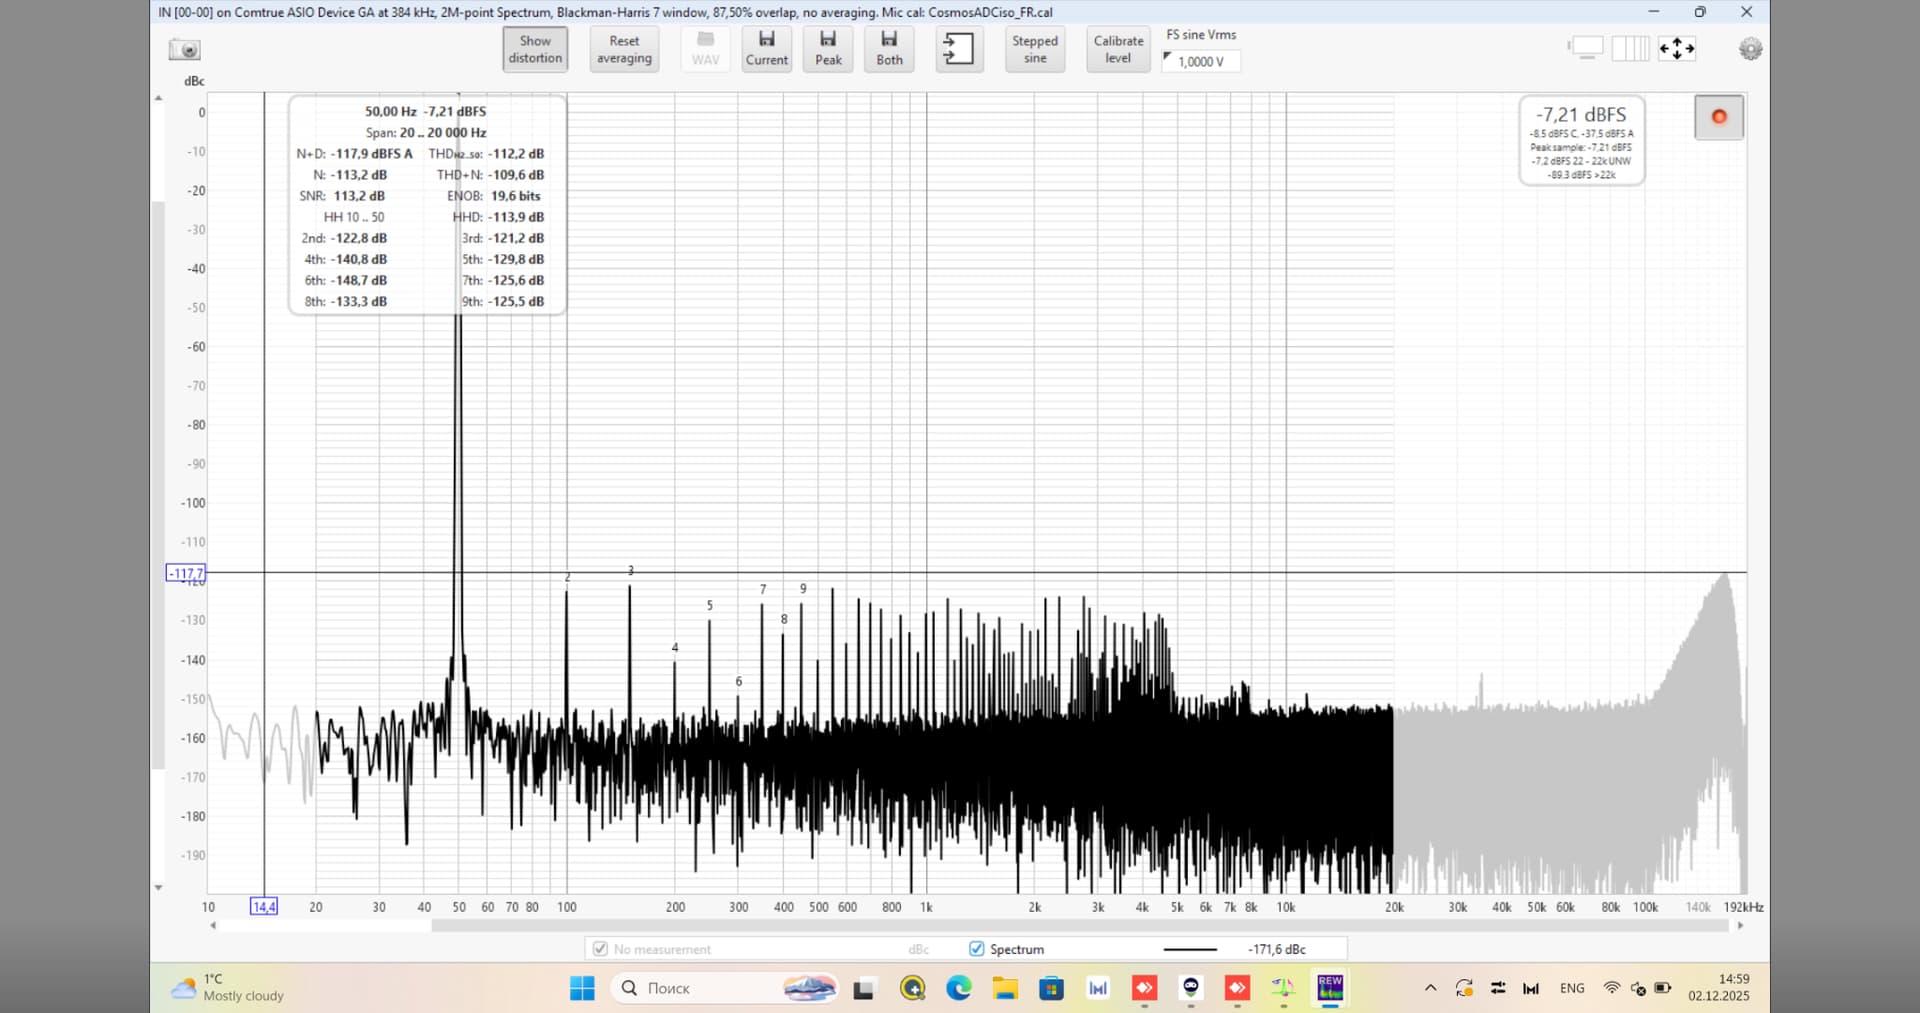The height and width of the screenshot is (1013, 1920).
Task: Click the four-arrow graph limits icon
Action: (1677, 48)
